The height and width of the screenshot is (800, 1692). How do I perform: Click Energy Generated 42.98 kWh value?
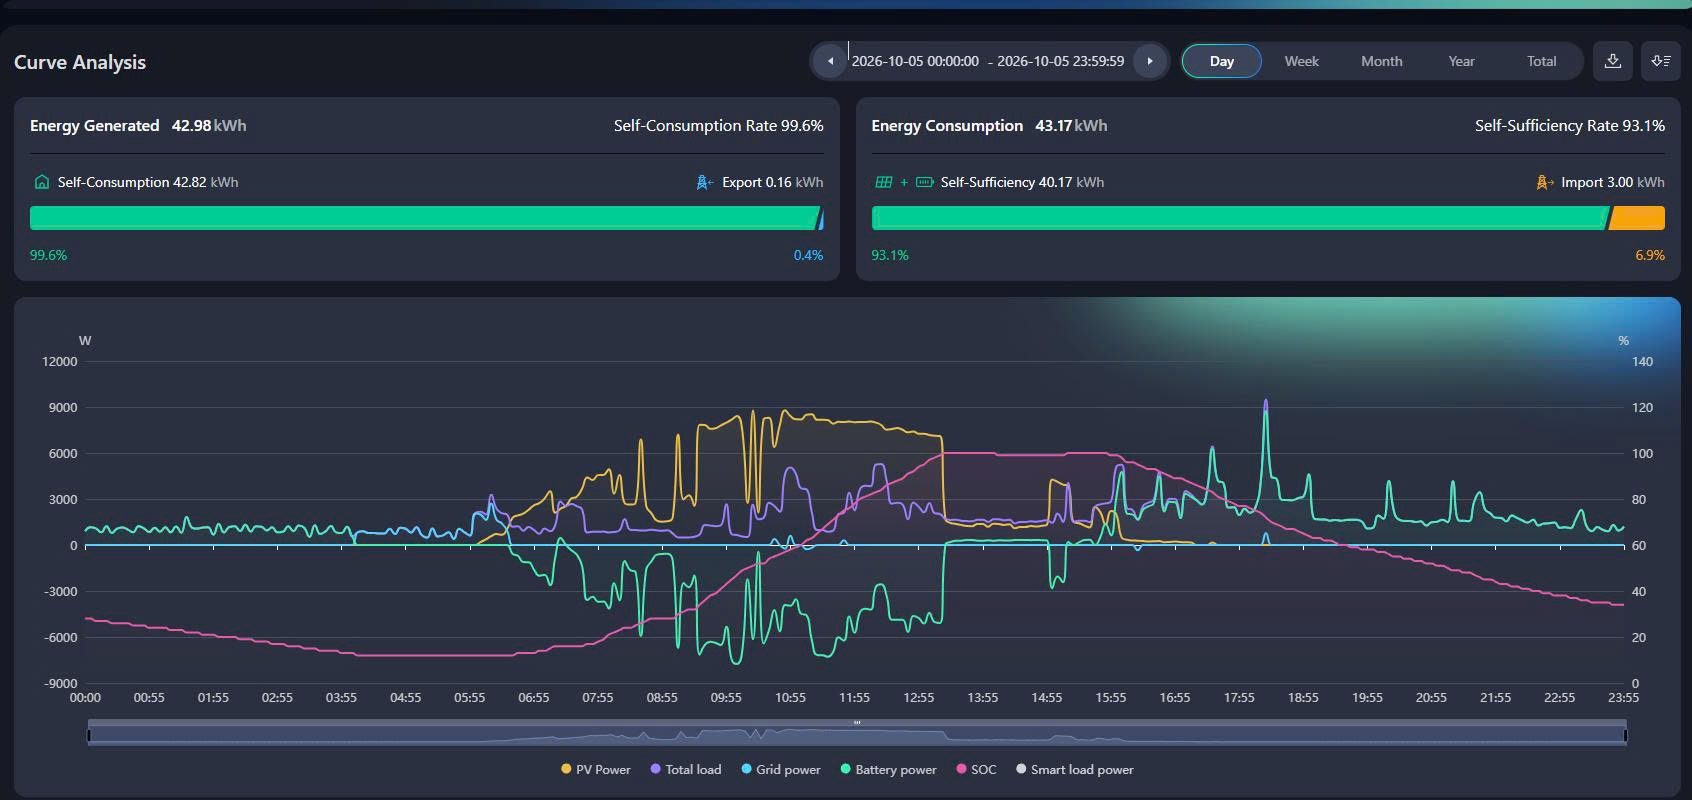(209, 126)
